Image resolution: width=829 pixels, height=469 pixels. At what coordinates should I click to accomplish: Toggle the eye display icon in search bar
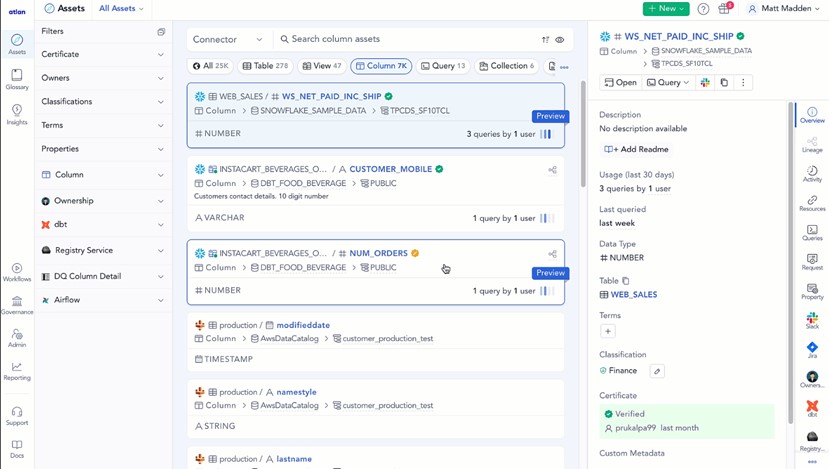point(560,40)
